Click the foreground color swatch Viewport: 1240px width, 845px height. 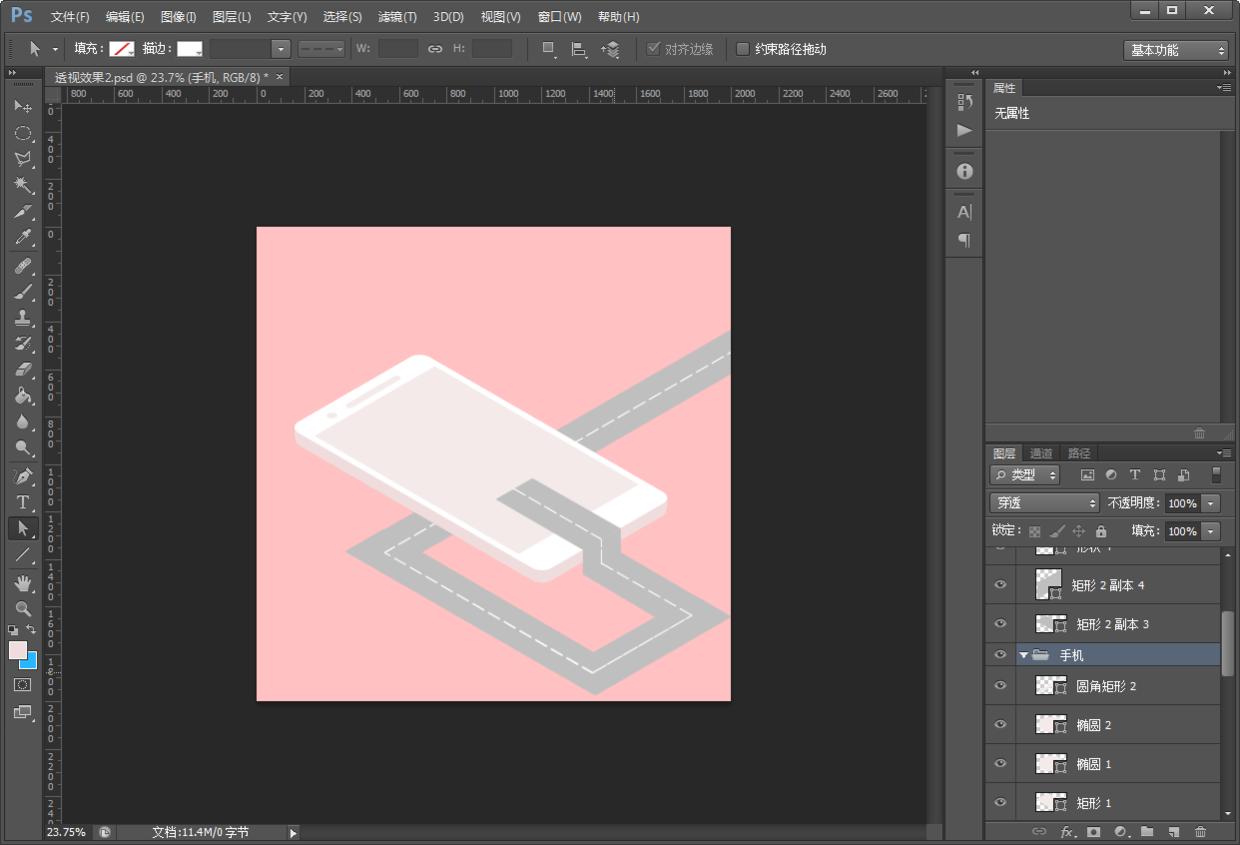click(x=18, y=650)
